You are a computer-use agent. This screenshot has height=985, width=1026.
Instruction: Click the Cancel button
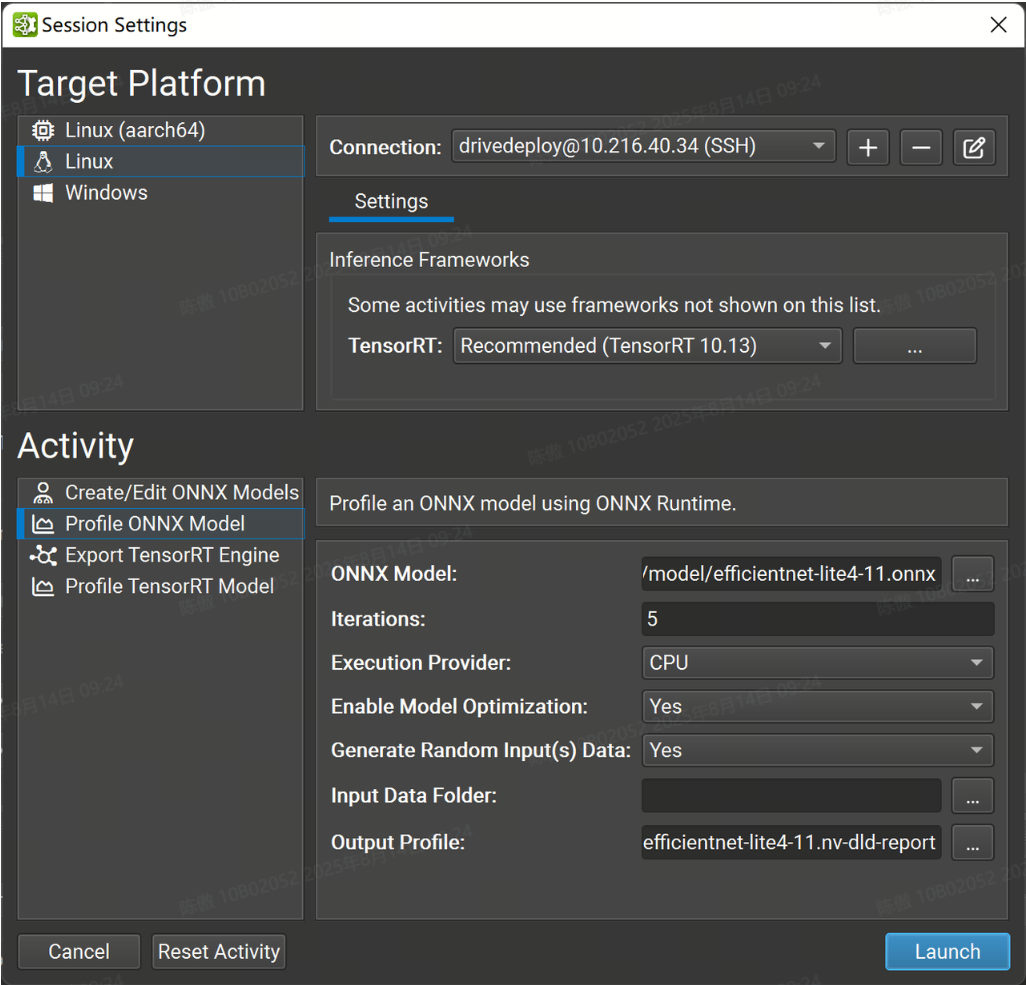point(79,952)
